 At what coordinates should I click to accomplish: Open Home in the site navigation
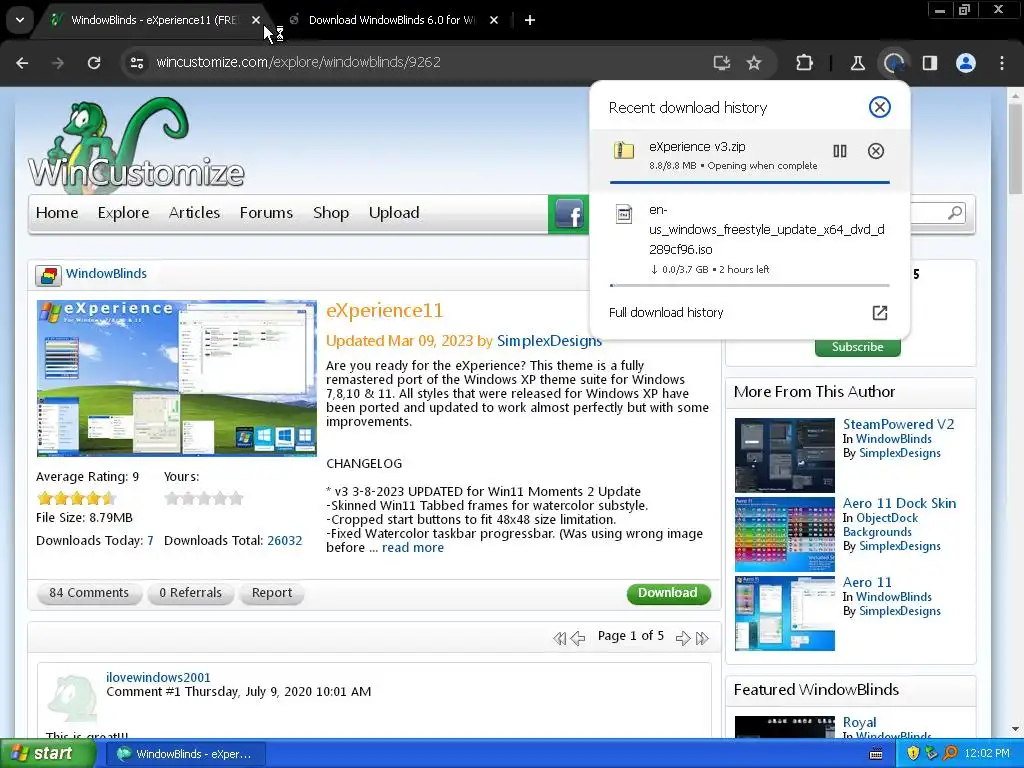pos(57,213)
